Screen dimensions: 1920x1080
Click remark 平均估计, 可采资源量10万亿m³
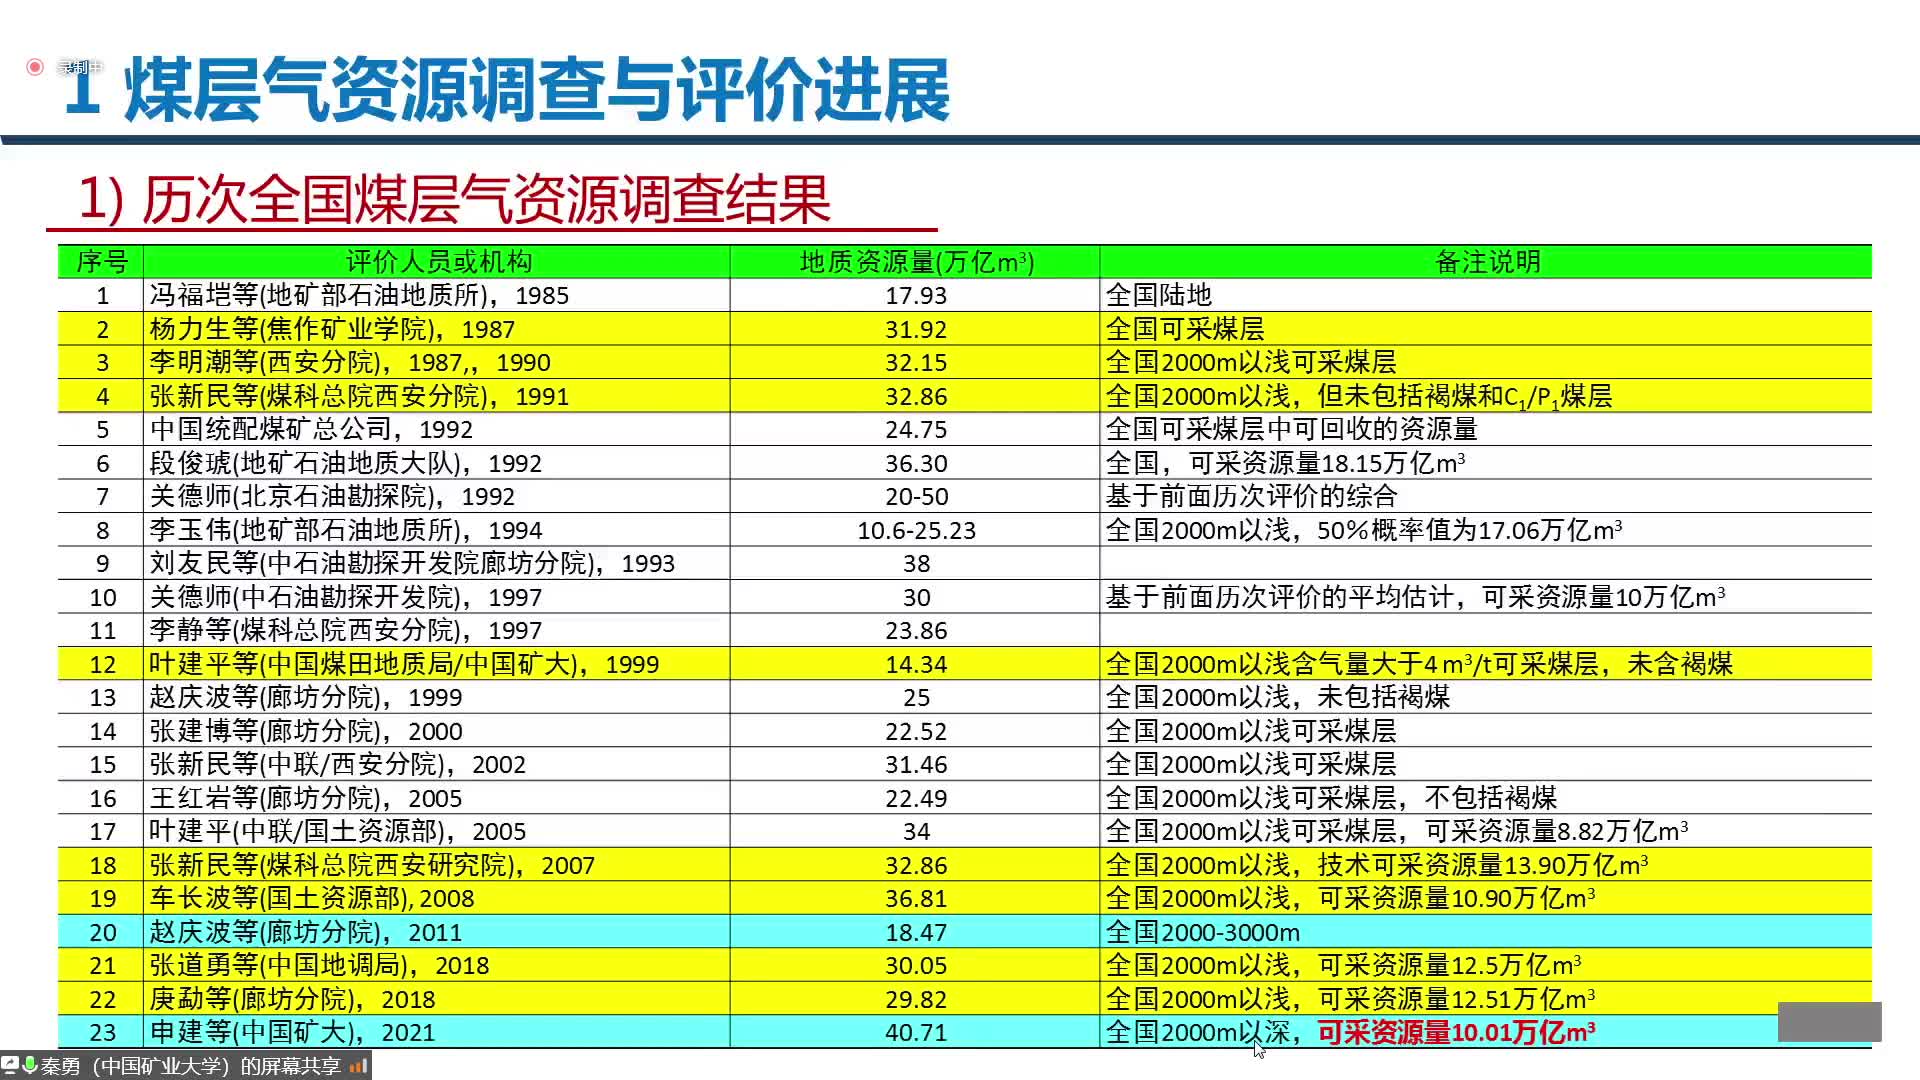tap(1536, 597)
